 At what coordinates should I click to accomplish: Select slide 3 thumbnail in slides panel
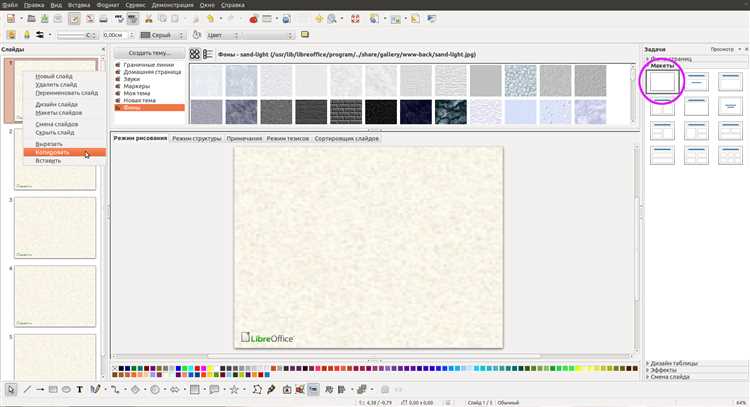(x=55, y=228)
